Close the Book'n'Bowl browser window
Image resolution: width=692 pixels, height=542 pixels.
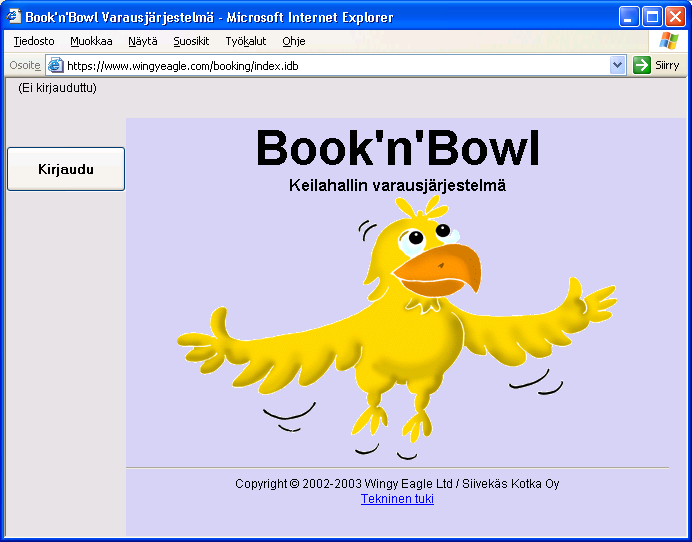tap(675, 17)
